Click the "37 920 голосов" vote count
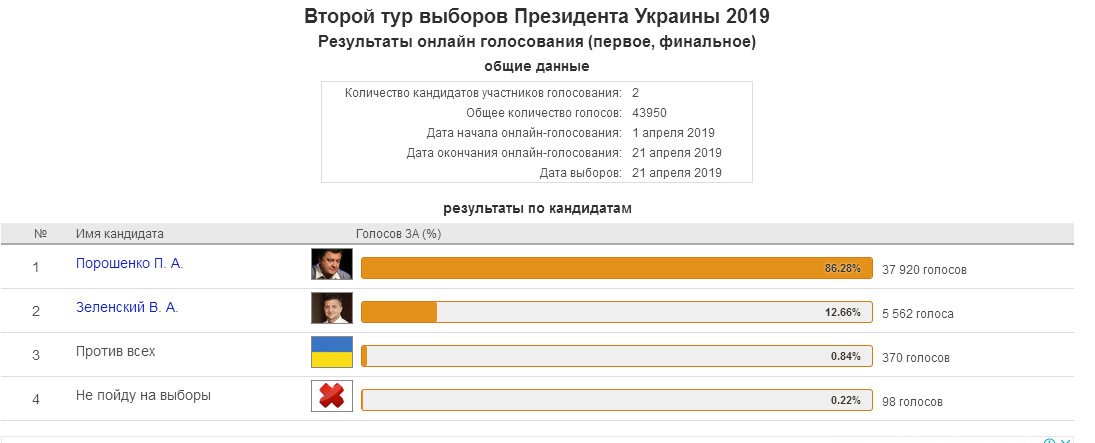1095x443 pixels. [925, 270]
